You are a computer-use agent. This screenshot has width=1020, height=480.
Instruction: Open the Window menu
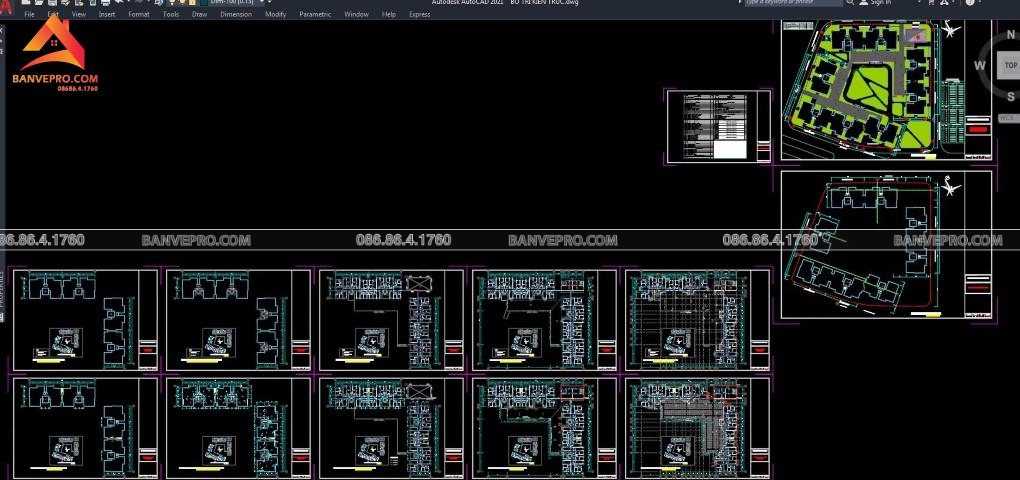point(356,14)
